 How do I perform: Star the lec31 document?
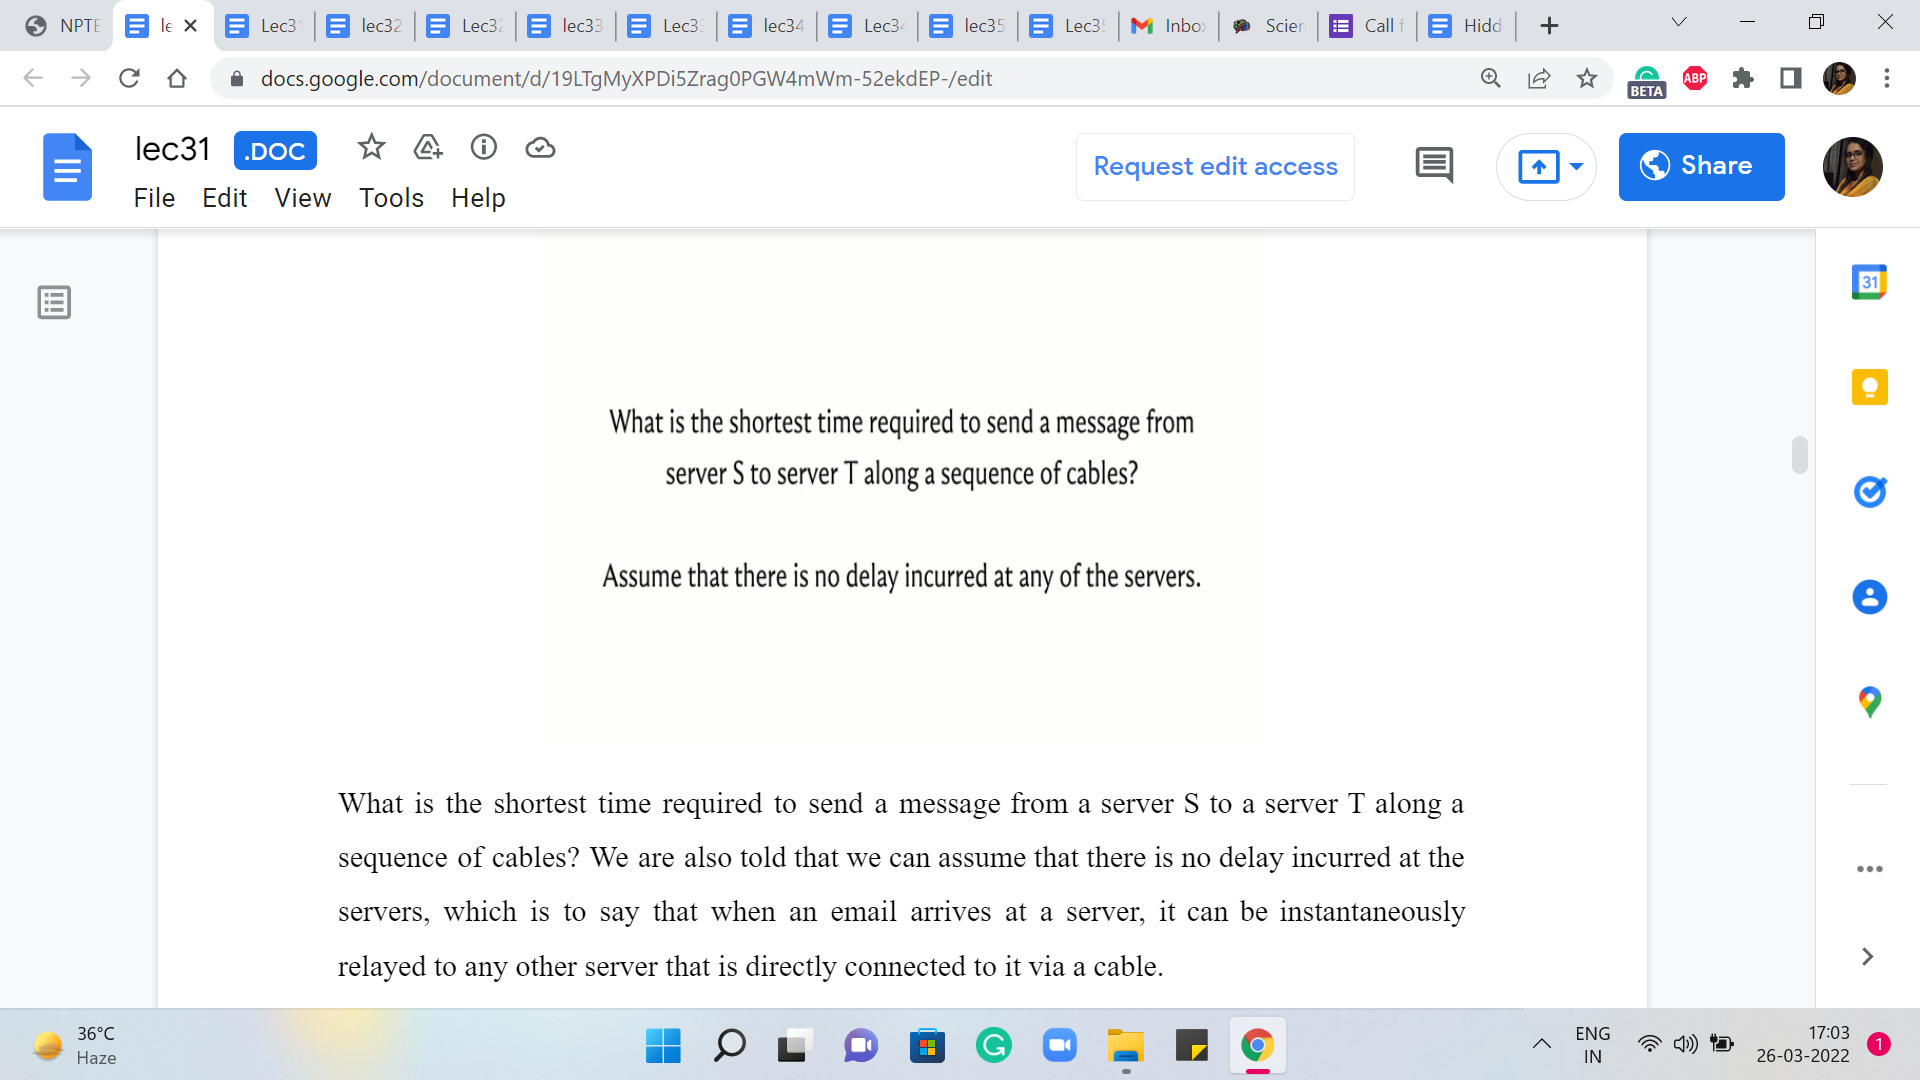pos(371,148)
